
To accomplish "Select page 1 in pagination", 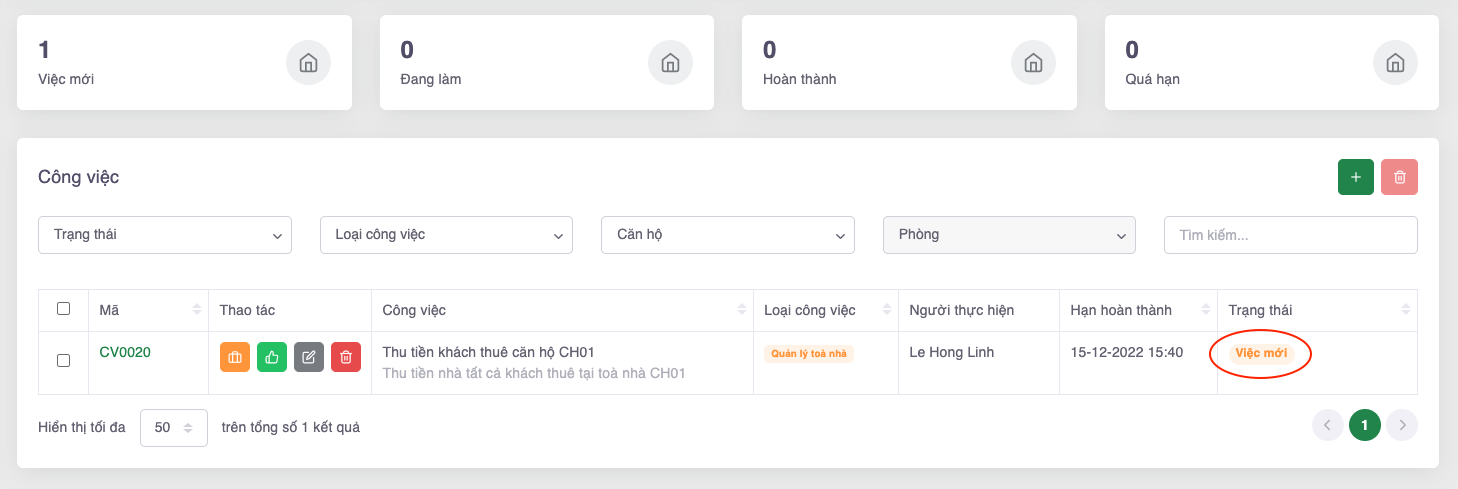I will [x=1364, y=425].
